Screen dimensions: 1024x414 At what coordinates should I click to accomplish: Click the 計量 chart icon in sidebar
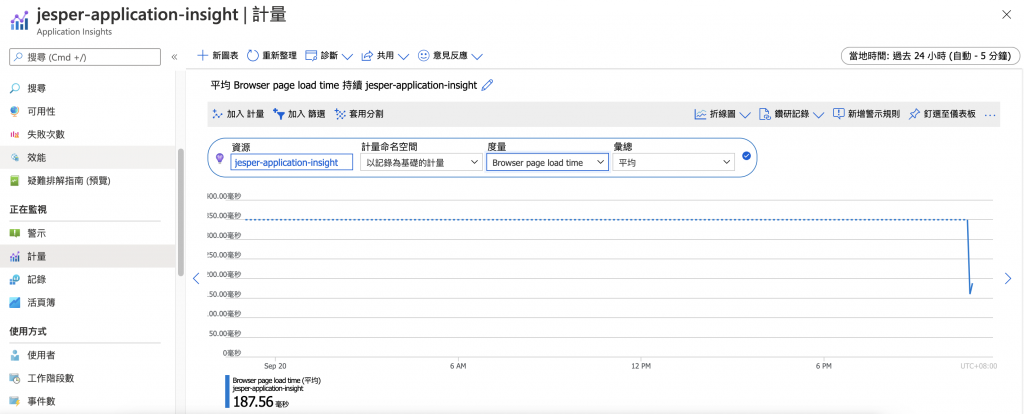tap(15, 257)
